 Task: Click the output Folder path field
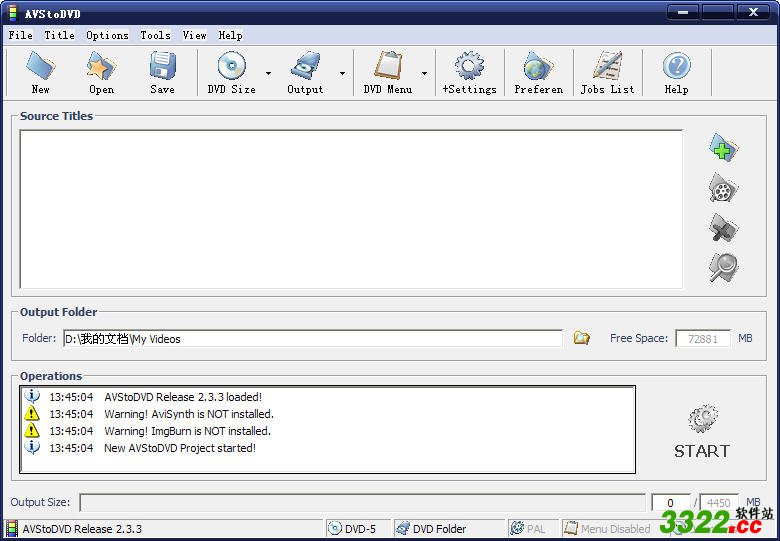313,339
